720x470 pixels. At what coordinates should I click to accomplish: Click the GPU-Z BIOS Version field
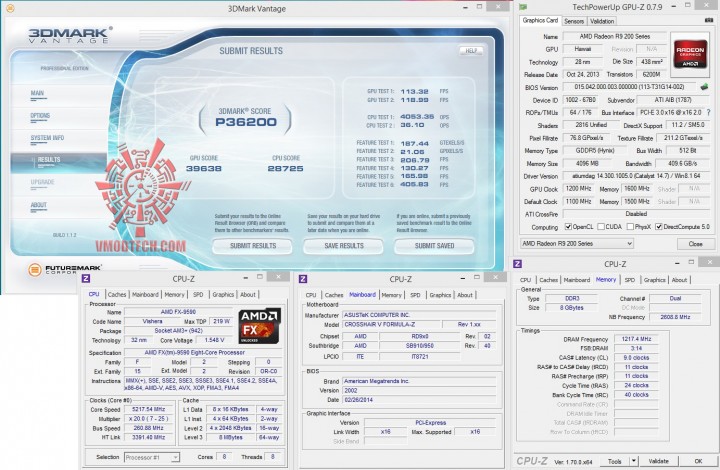pyautogui.click(x=630, y=87)
